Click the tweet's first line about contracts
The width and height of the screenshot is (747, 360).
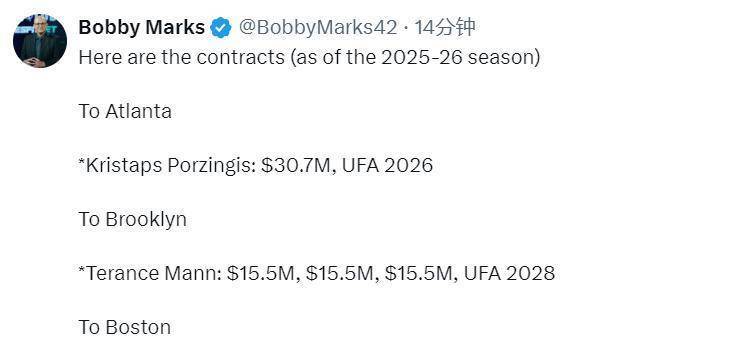[309, 58]
